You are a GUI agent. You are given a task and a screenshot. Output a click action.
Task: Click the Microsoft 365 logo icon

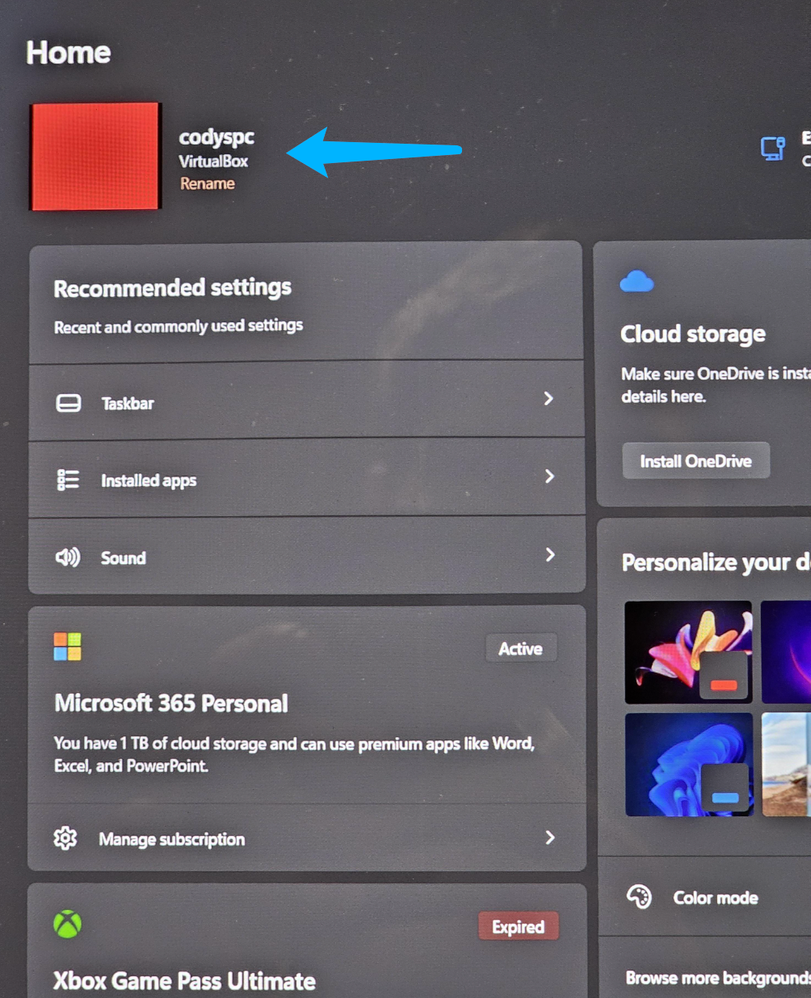67,647
